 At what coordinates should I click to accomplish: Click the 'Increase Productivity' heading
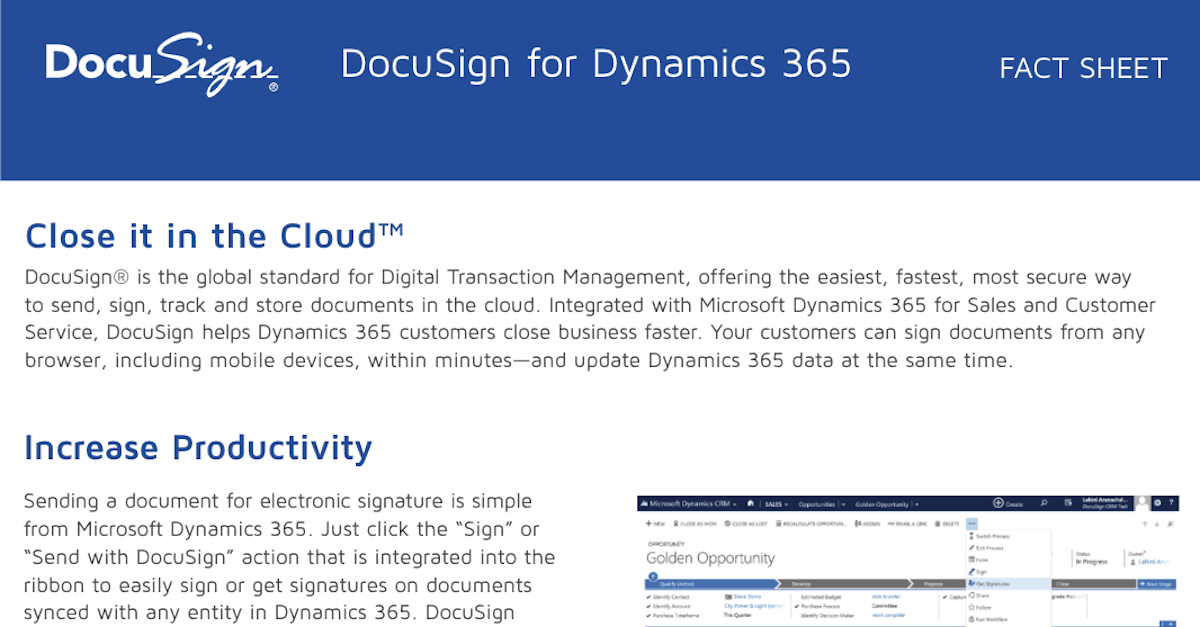point(198,447)
